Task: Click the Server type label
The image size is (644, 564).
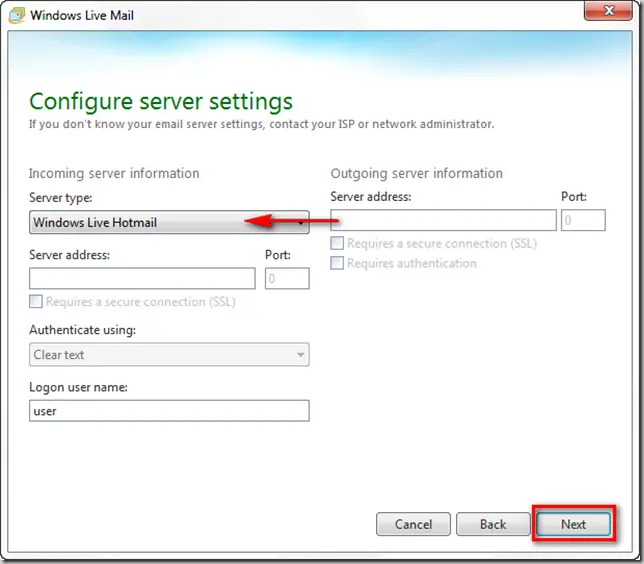Action: pyautogui.click(x=61, y=198)
